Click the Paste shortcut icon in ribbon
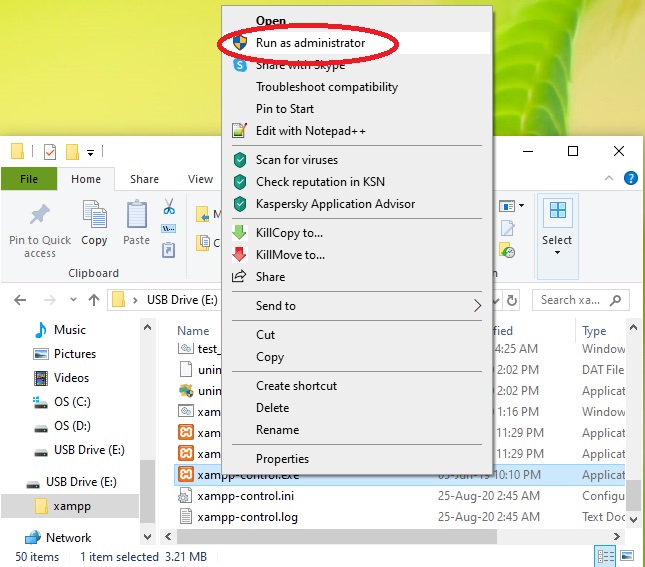The width and height of the screenshot is (645, 567). (169, 250)
